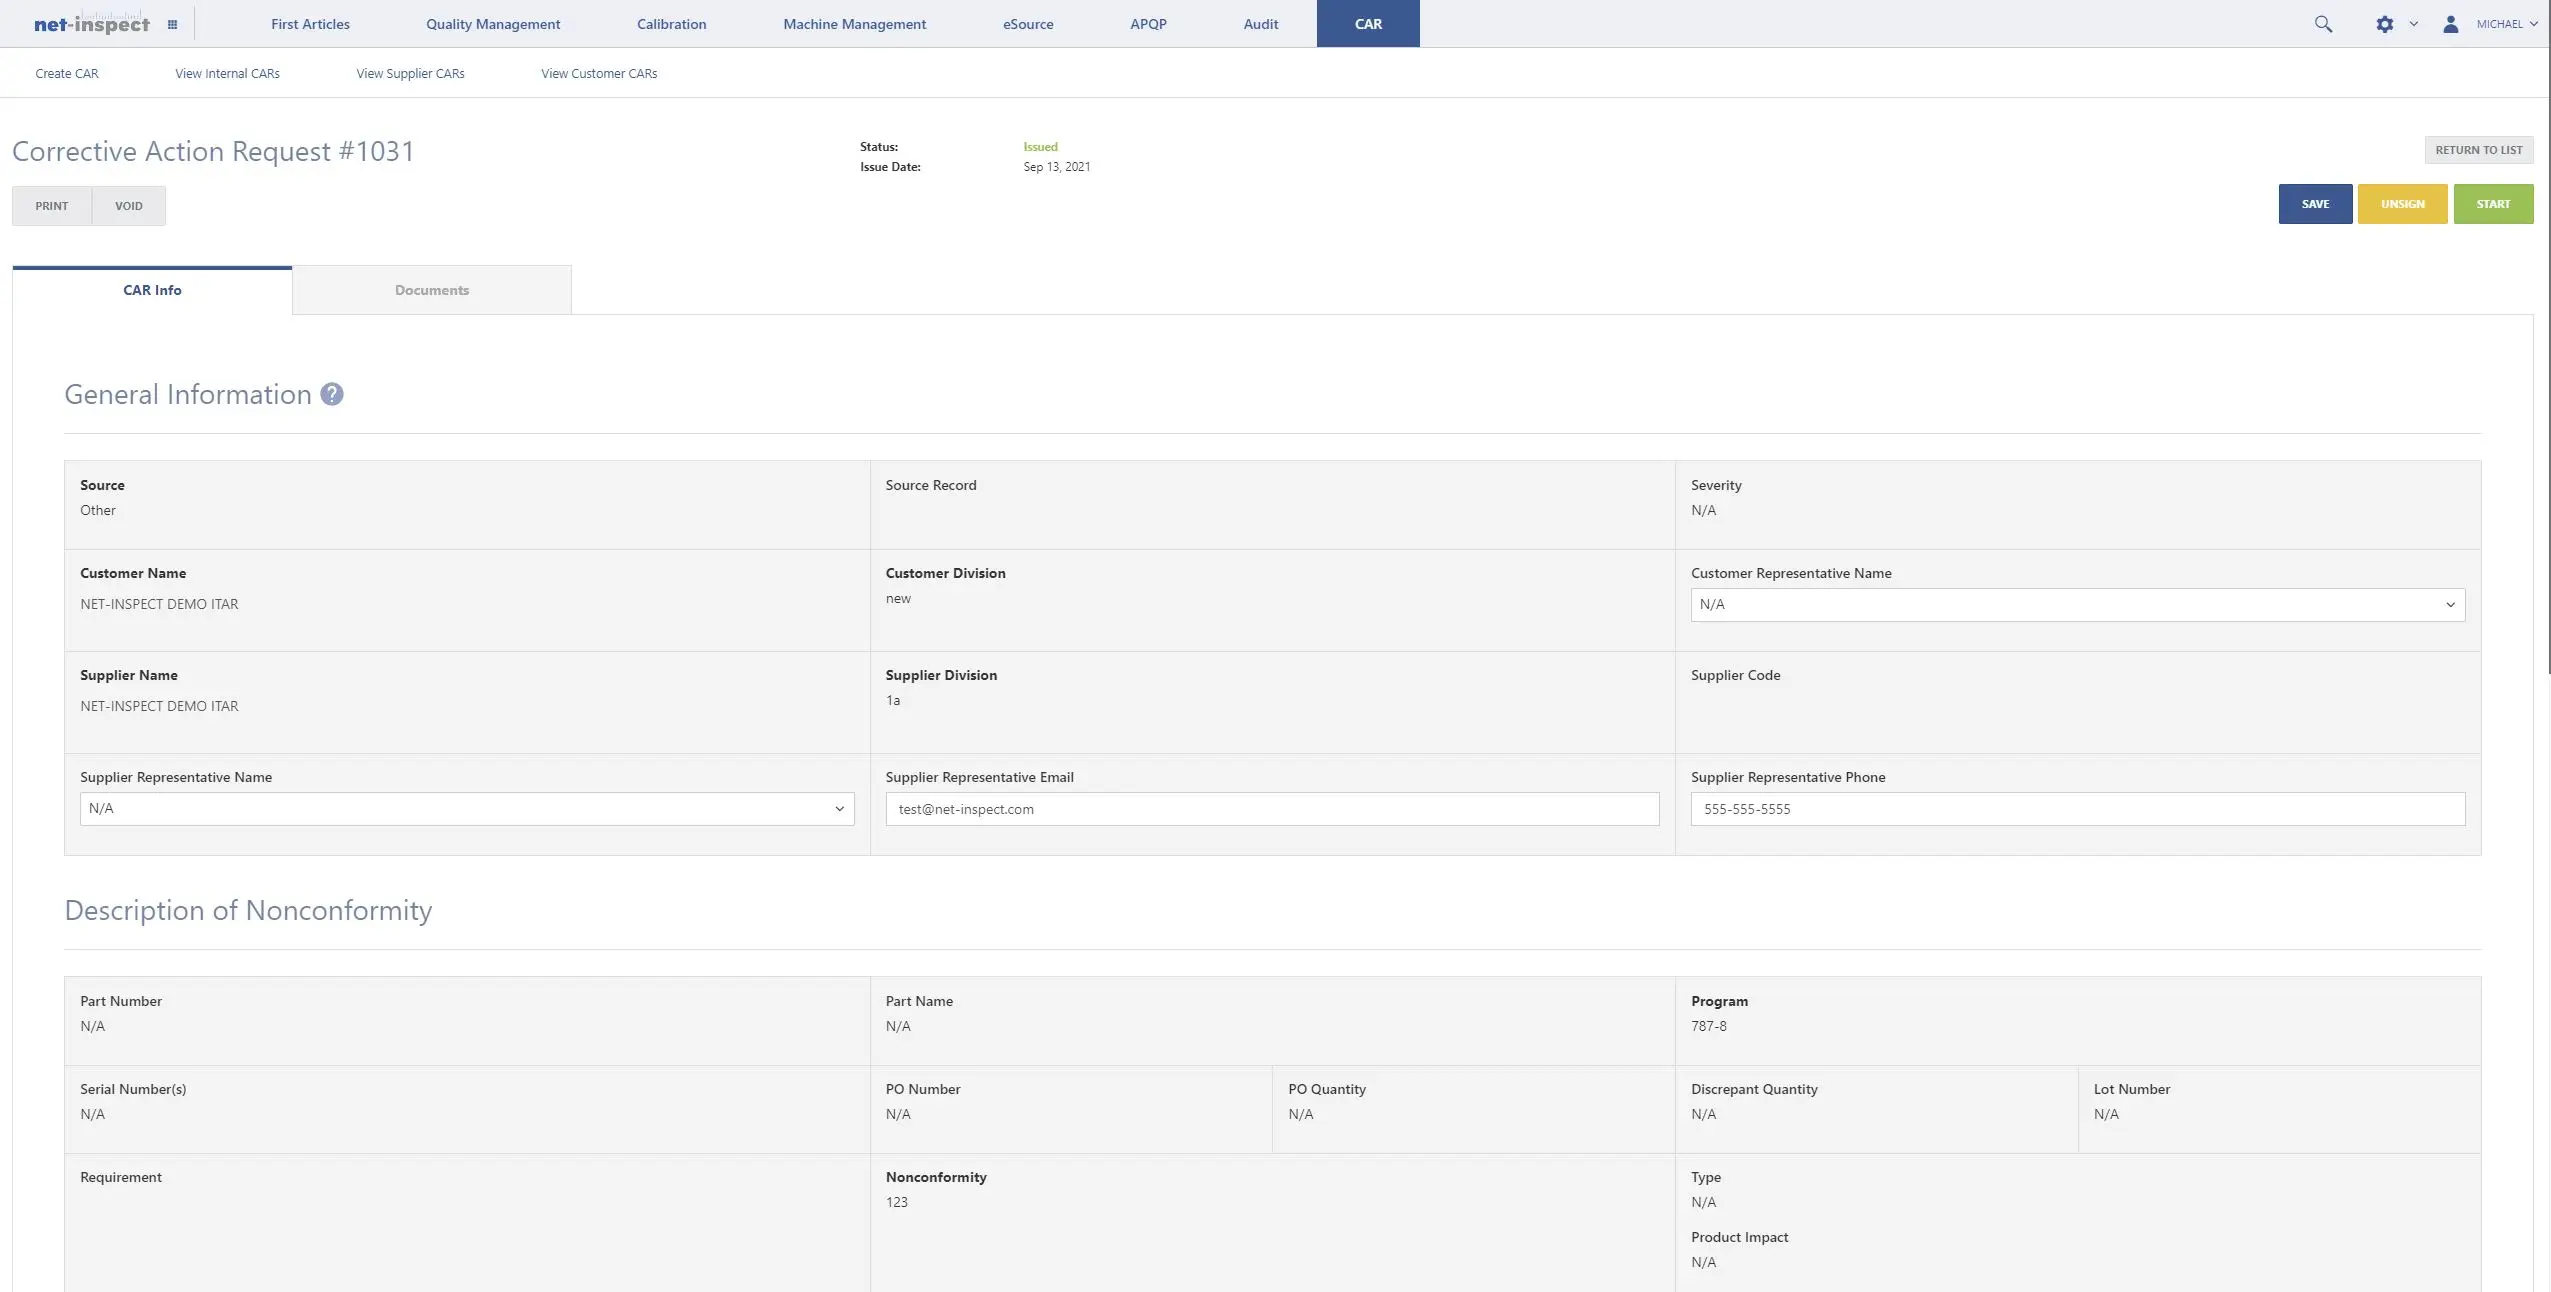Screen dimensions: 2551x1292
Task: Open the Machine Management menu
Action: [854, 23]
